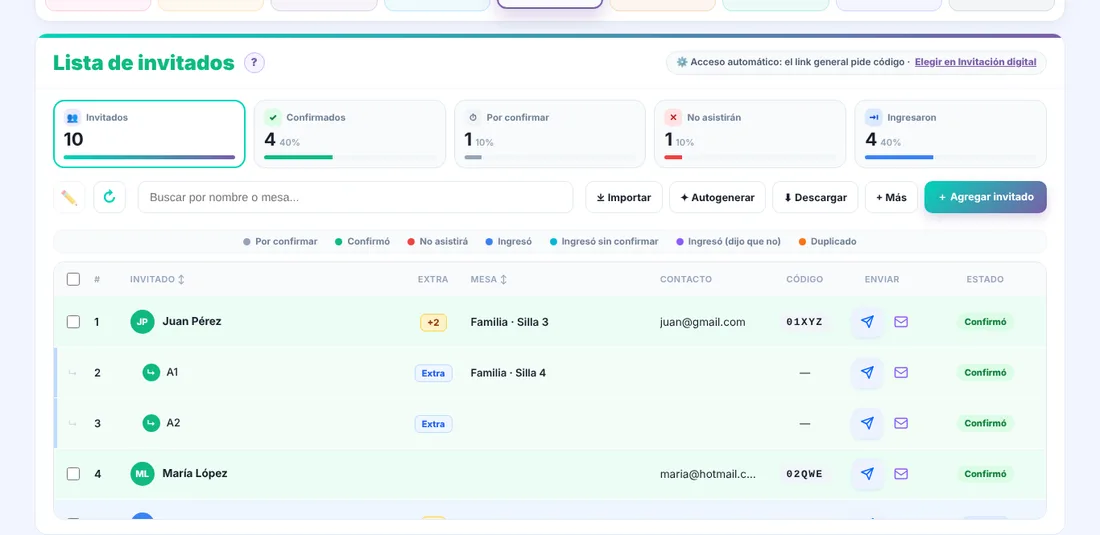The image size is (1100, 535).
Task: Click the clock icon in the Por confirmar card
Action: point(473,118)
